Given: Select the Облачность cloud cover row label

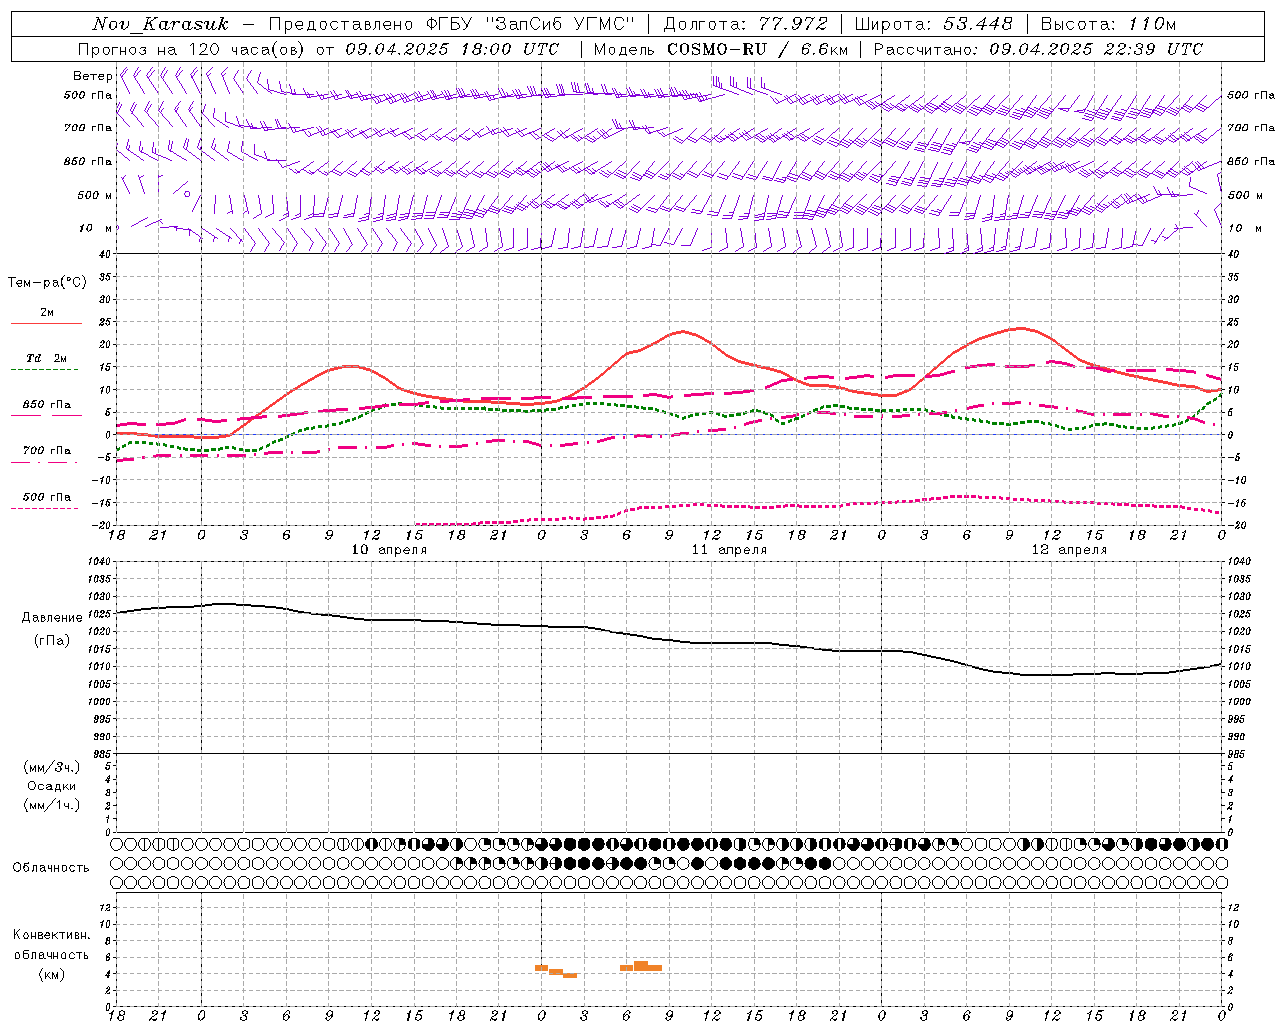Looking at the screenshot, I should click(x=51, y=868).
